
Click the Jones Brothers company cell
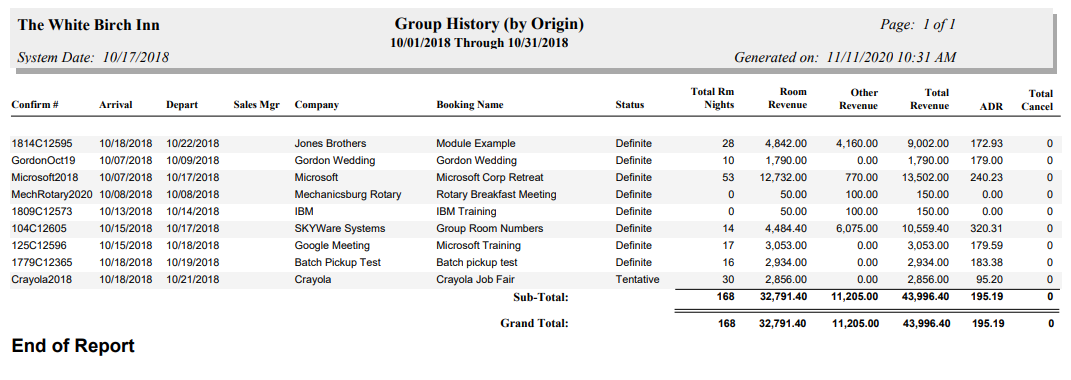pyautogui.click(x=331, y=144)
